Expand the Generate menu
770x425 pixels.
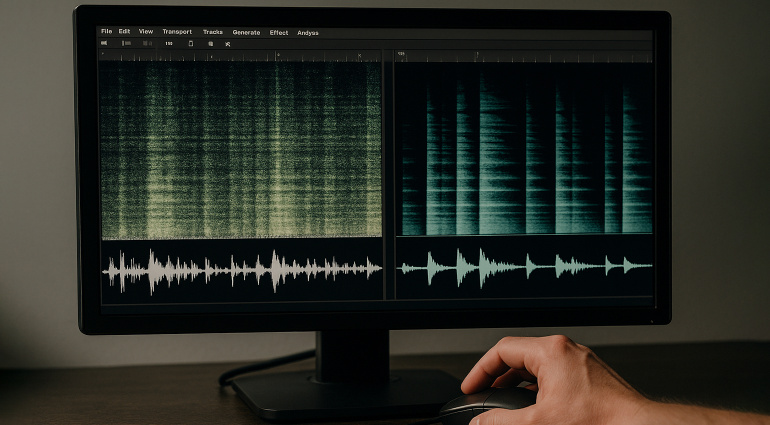(246, 32)
